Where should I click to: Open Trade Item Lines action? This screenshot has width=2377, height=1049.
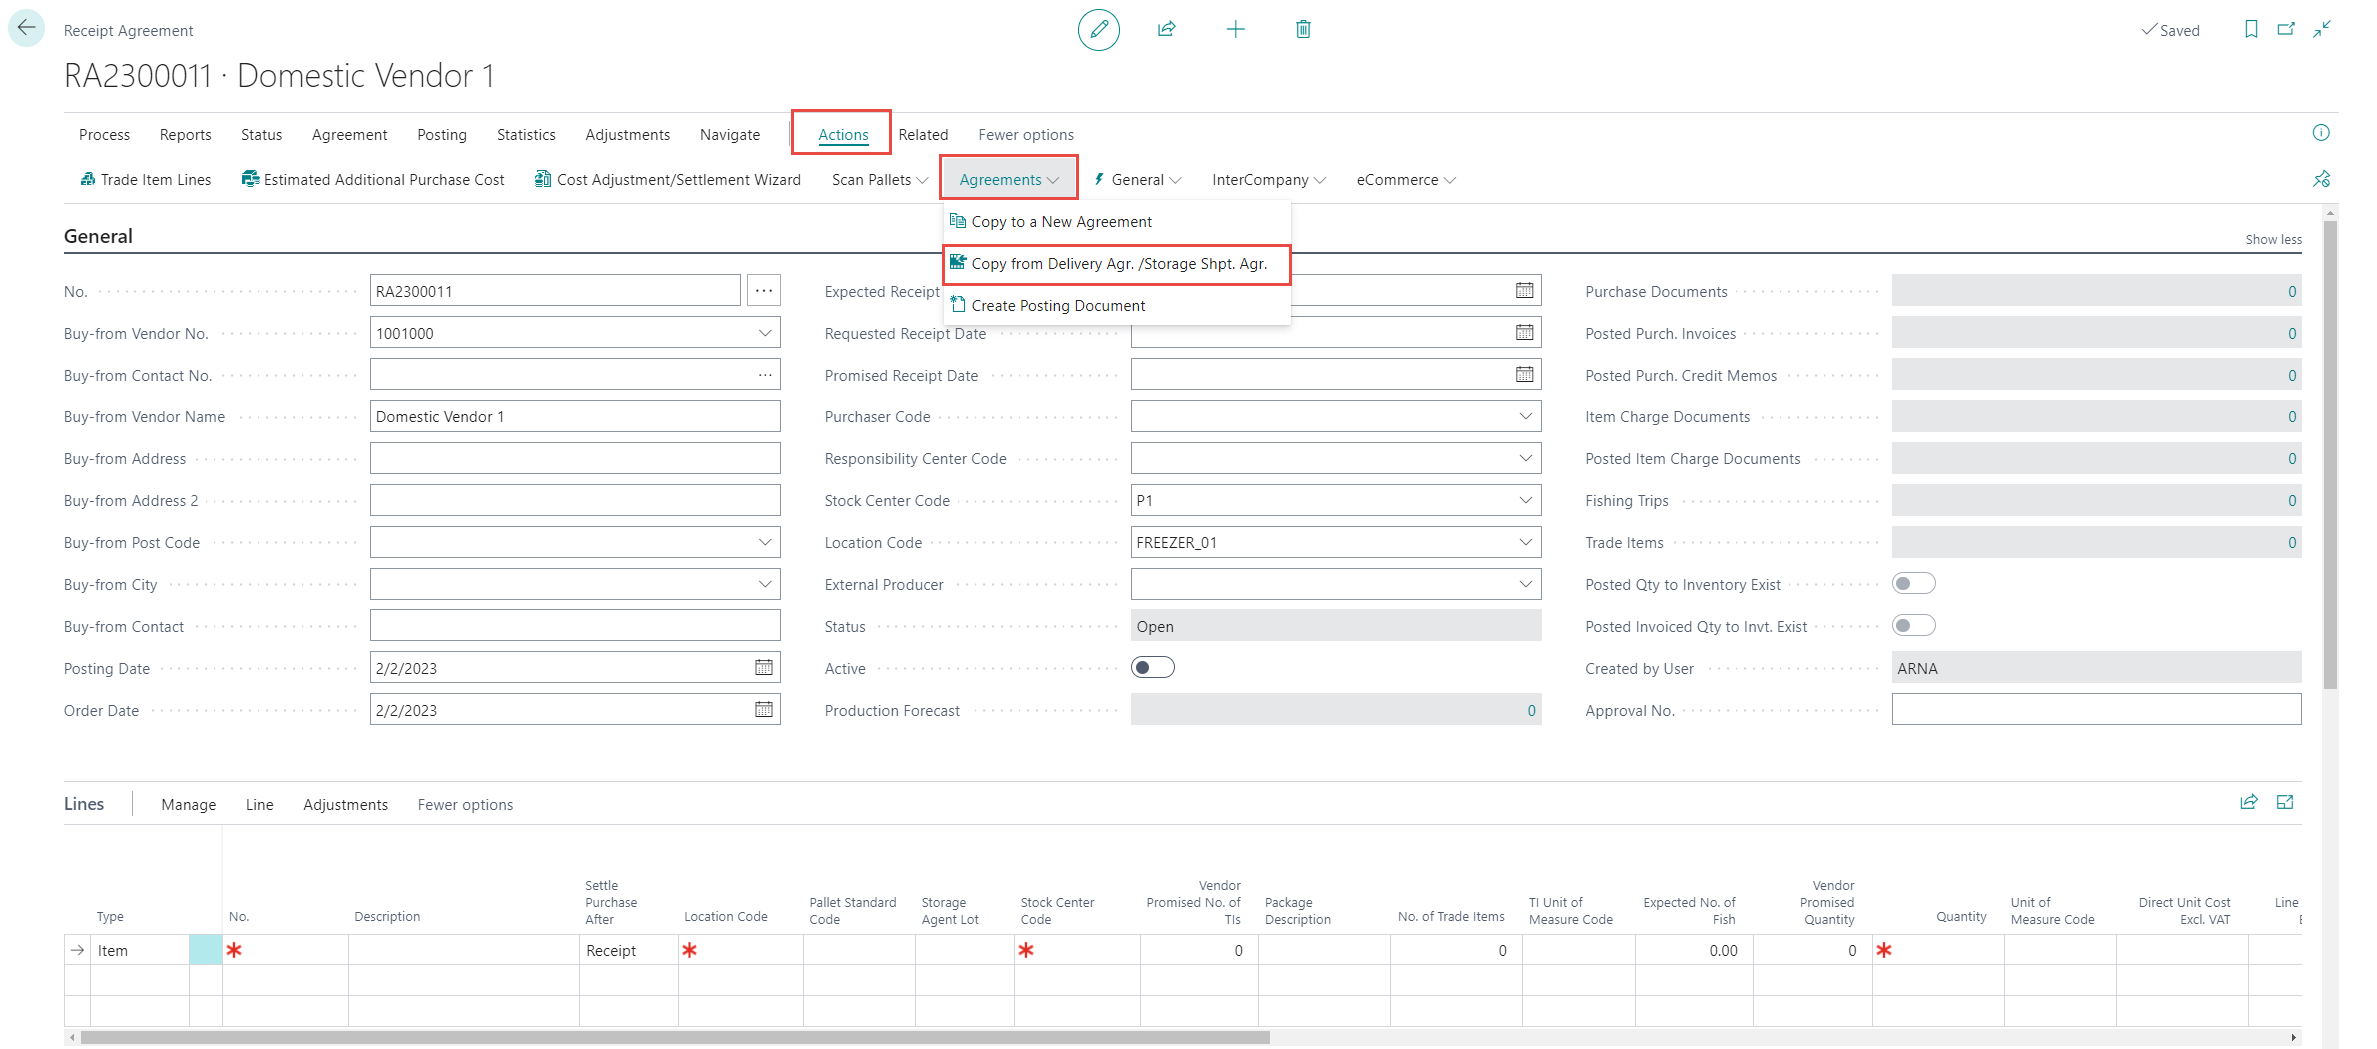click(x=146, y=180)
